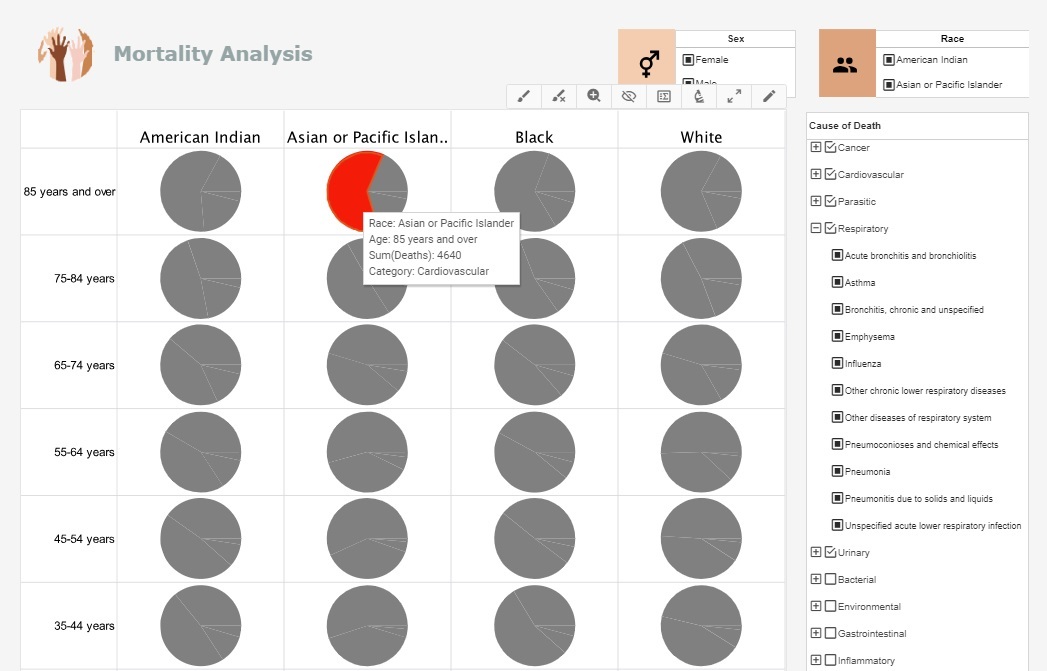Click the microscope Show Details icon
1047x671 pixels.
[x=698, y=96]
